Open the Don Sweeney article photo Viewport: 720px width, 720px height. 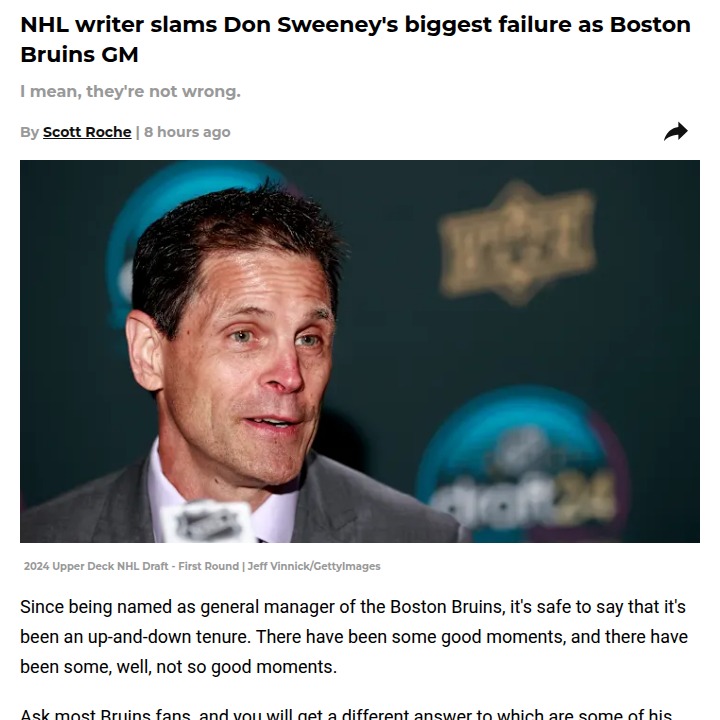(x=360, y=351)
